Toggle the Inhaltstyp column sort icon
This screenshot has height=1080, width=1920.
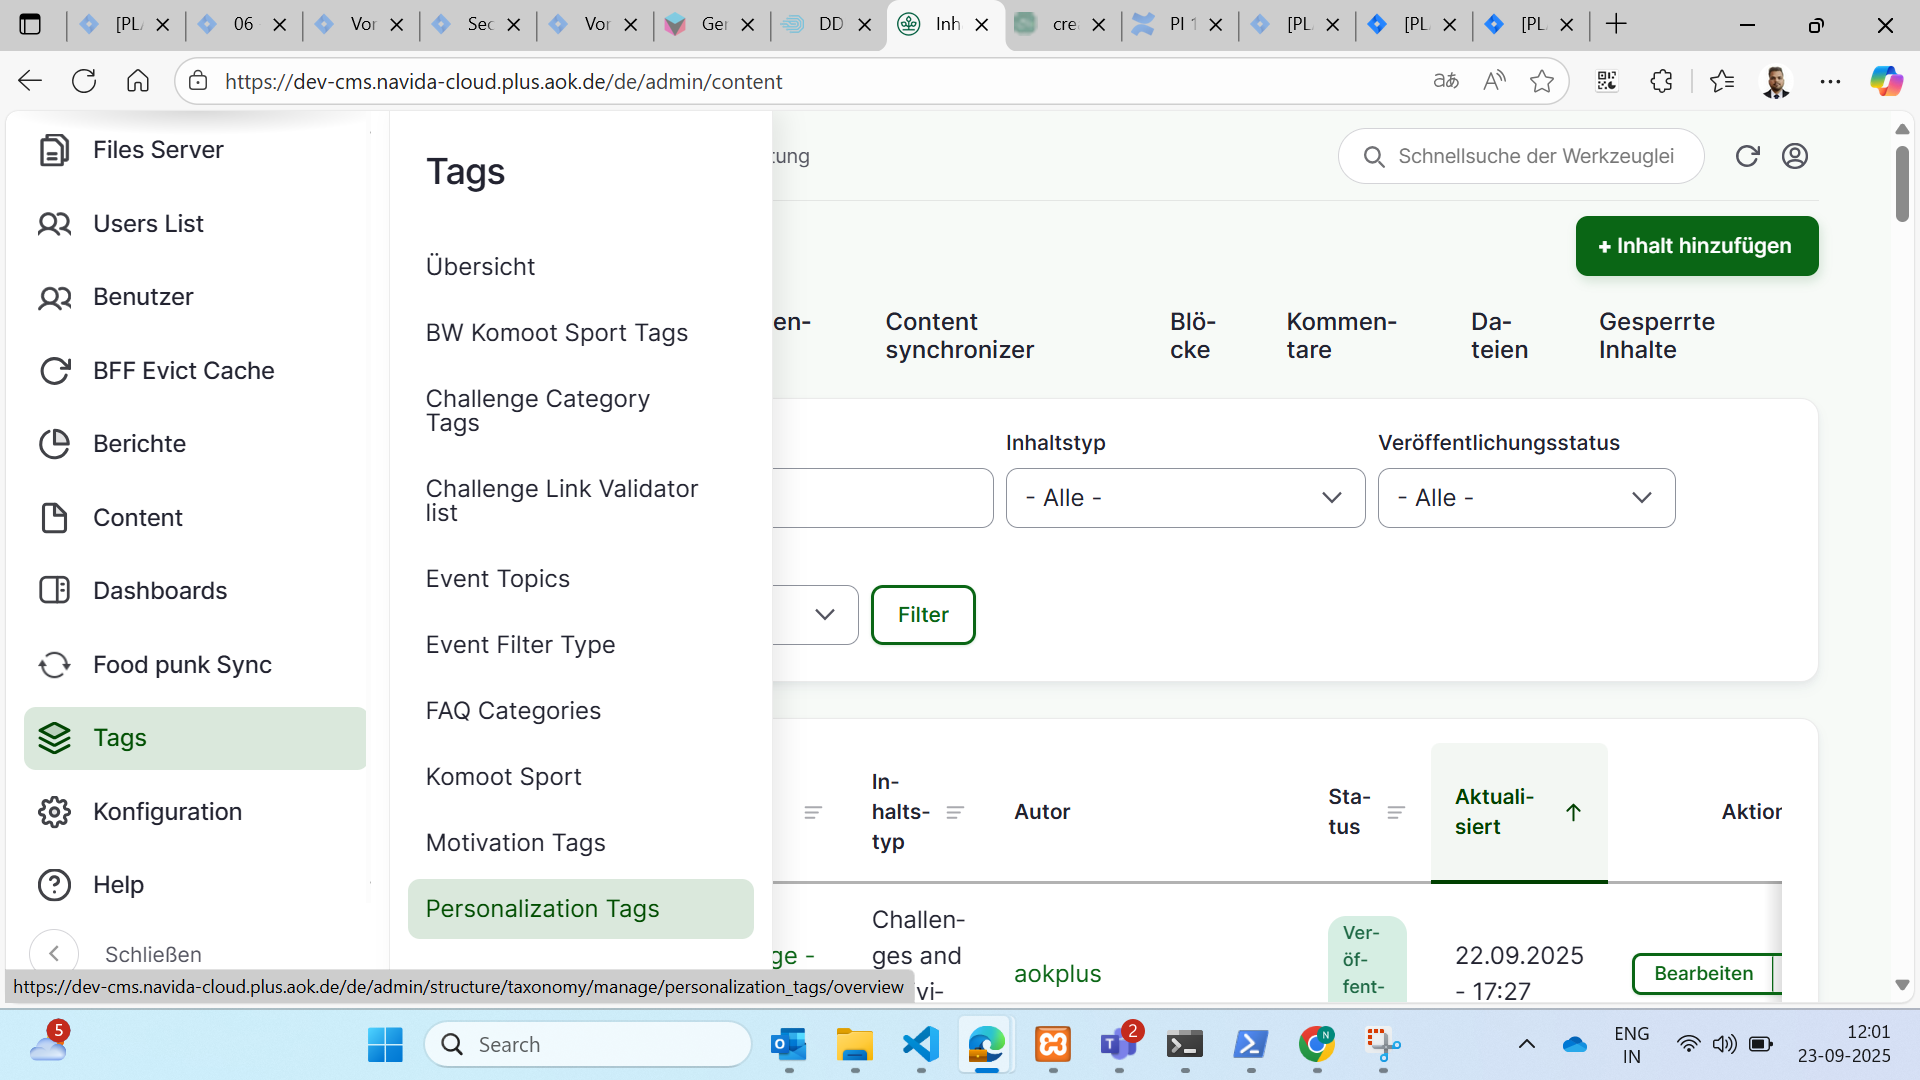[955, 812]
